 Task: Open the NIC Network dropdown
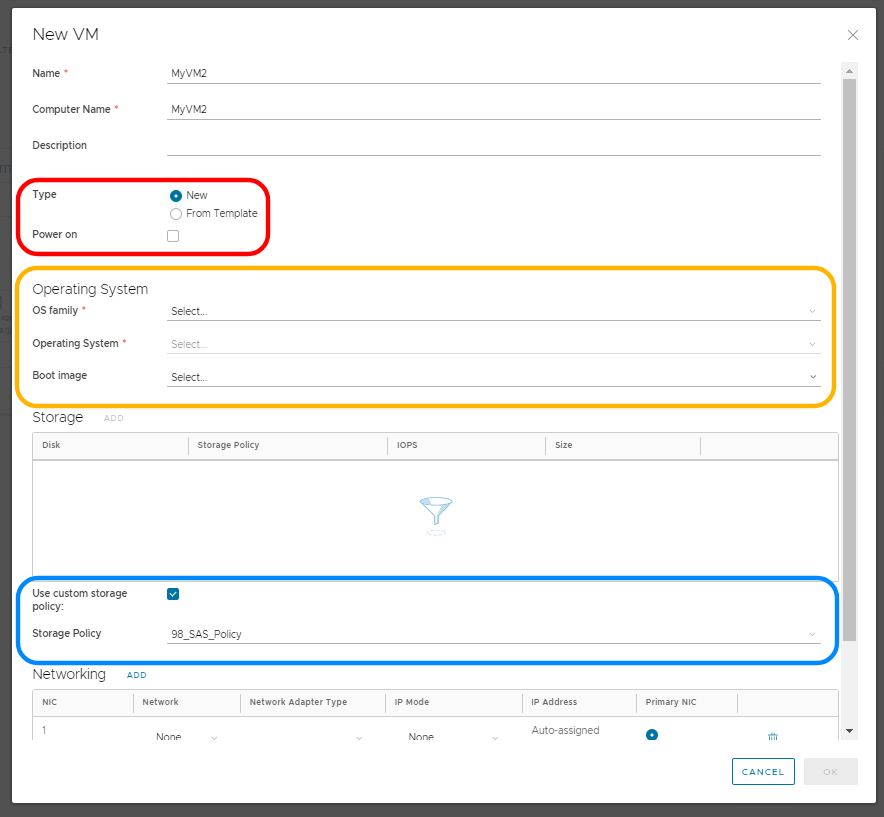click(x=187, y=737)
